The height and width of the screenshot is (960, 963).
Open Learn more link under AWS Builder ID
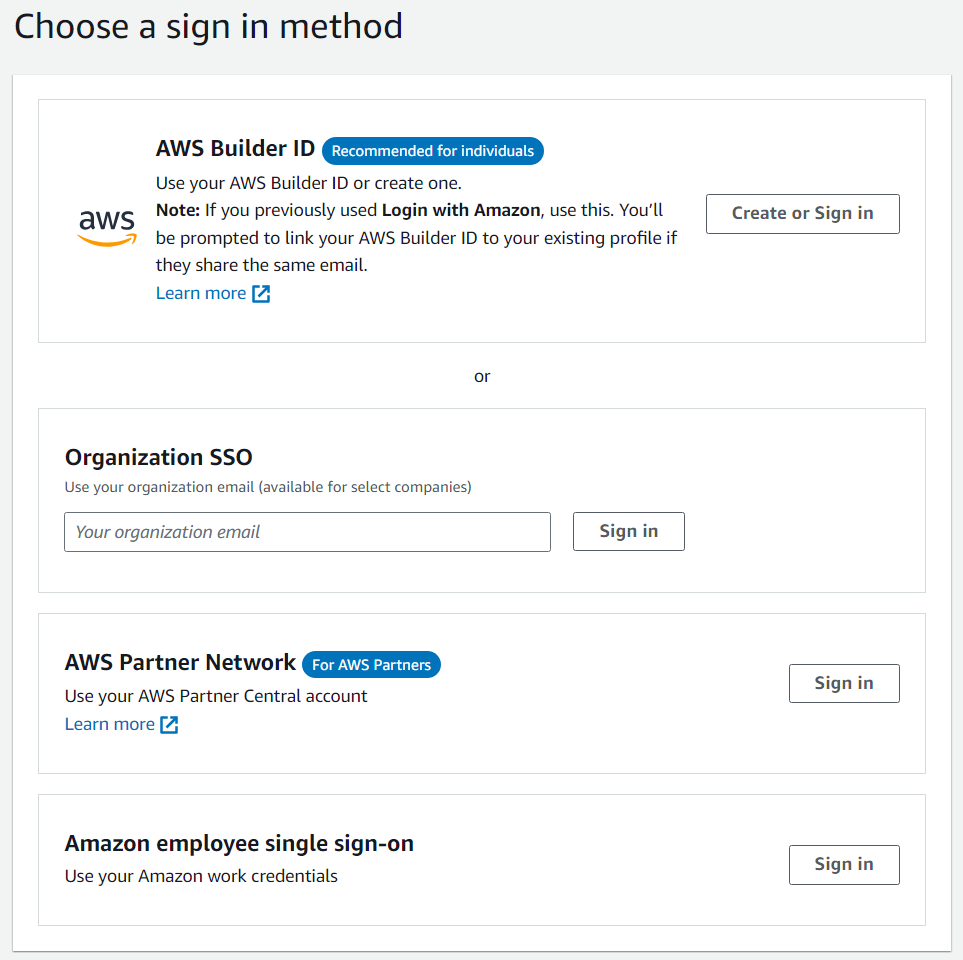(201, 293)
